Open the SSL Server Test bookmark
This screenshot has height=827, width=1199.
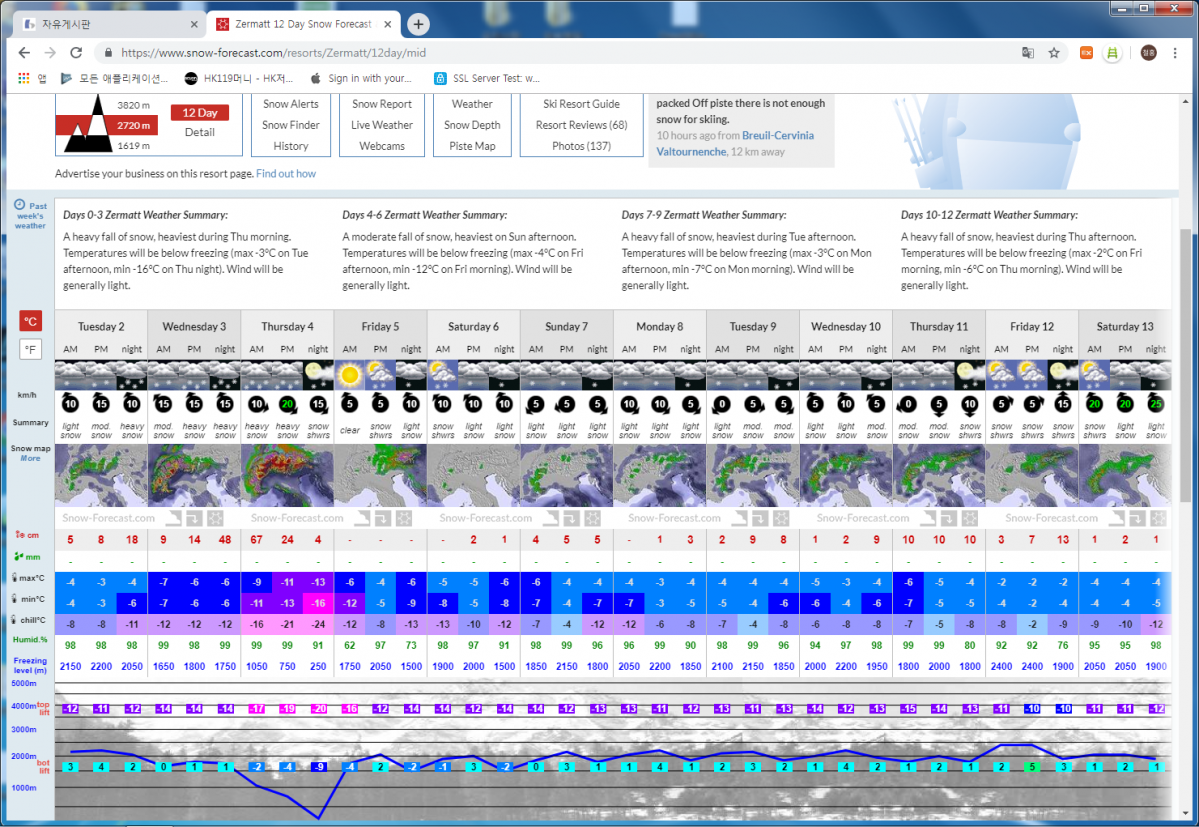pos(487,78)
